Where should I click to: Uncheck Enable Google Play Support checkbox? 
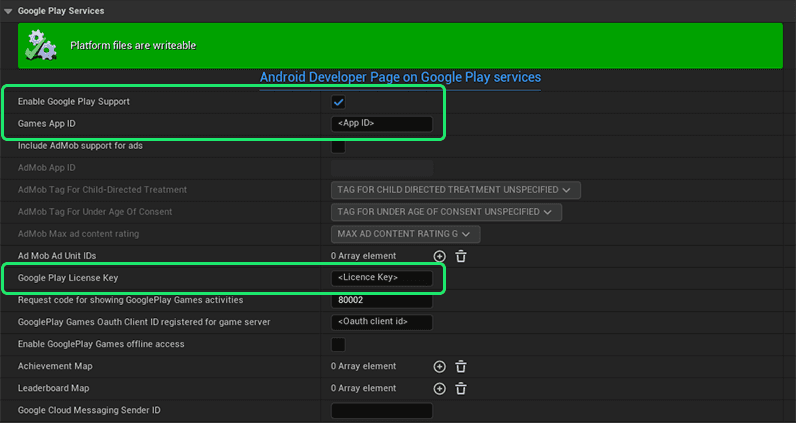[x=338, y=102]
